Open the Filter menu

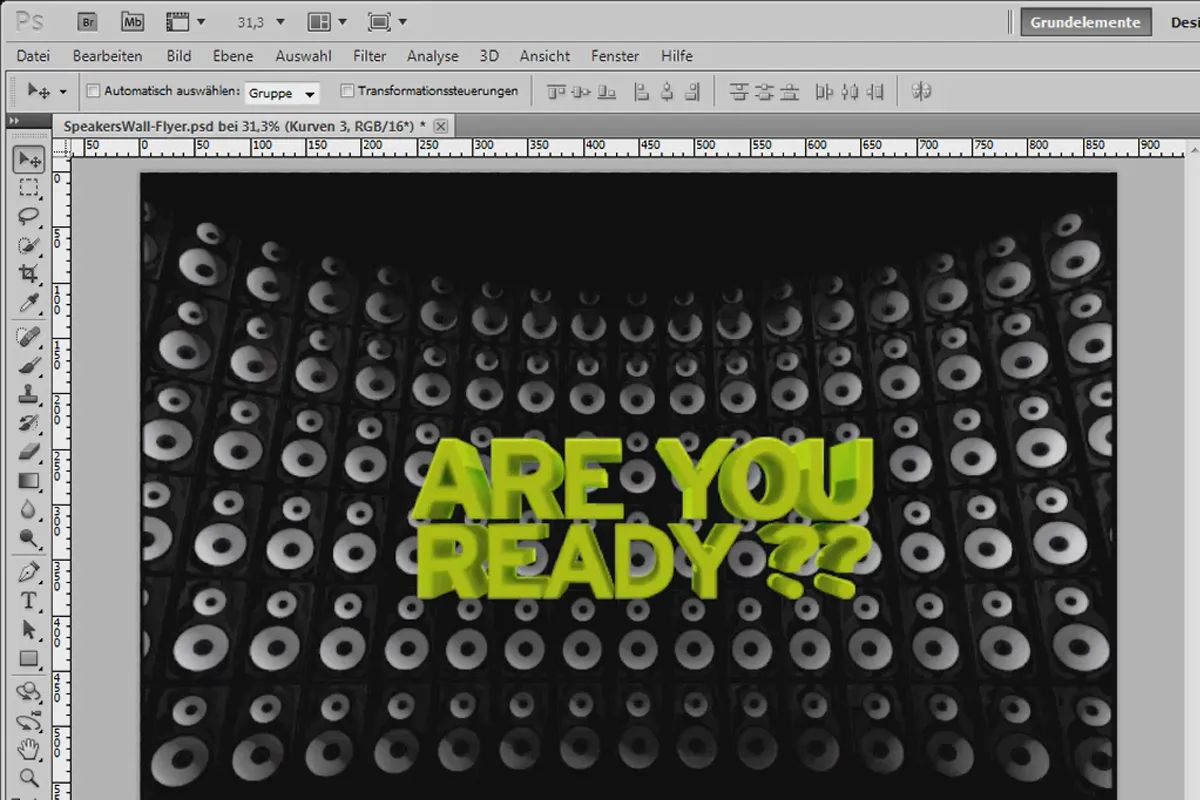coord(370,56)
